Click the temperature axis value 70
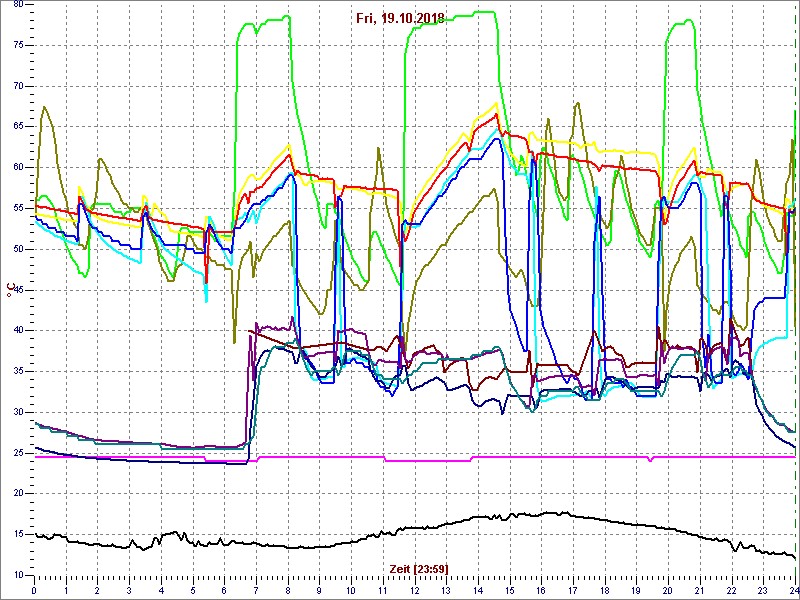The width and height of the screenshot is (800, 600). (x=17, y=86)
